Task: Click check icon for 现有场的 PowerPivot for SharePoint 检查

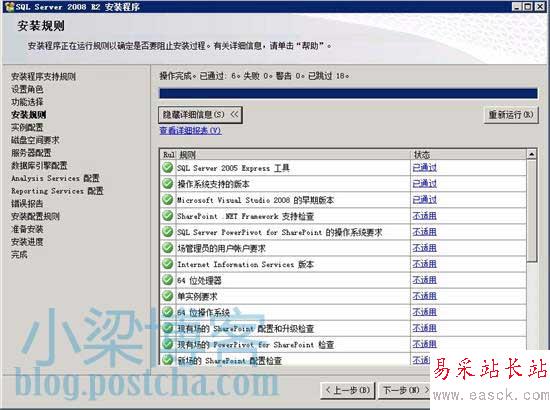Action: [x=168, y=344]
